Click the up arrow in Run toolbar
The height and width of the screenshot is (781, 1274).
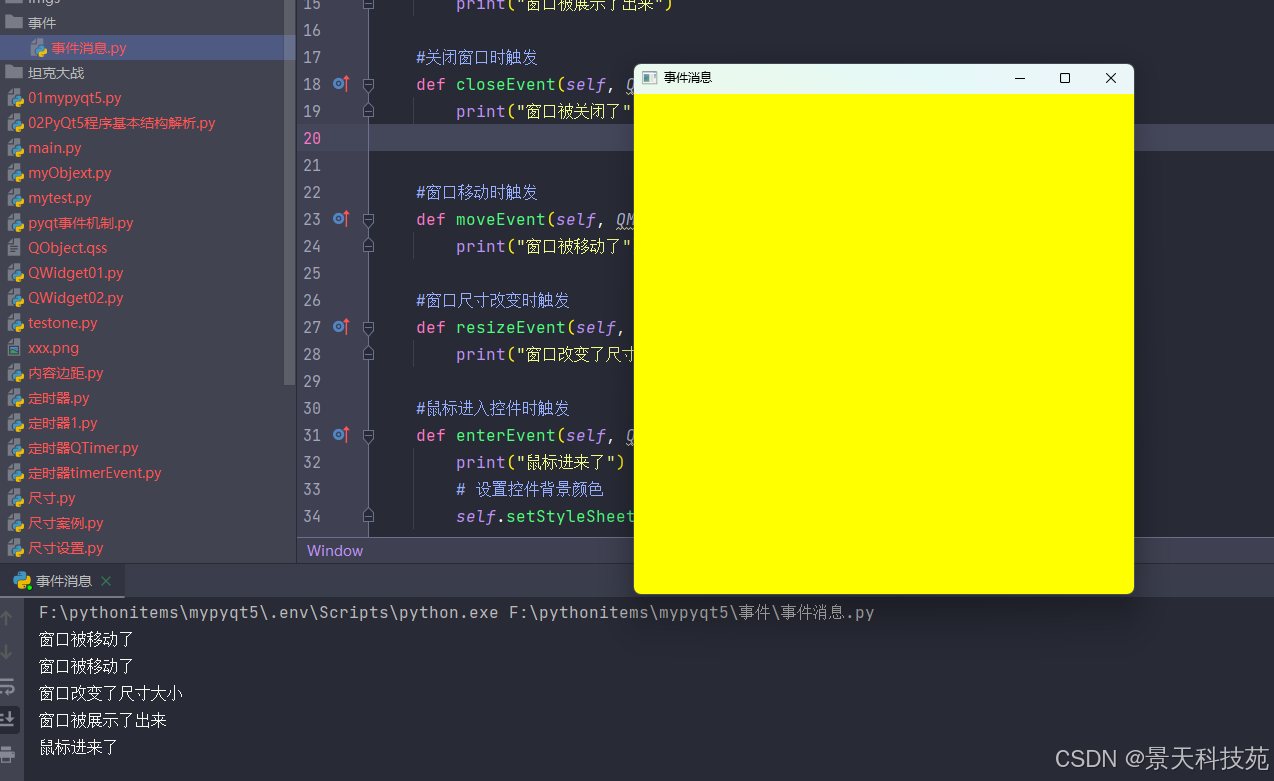coord(8,619)
